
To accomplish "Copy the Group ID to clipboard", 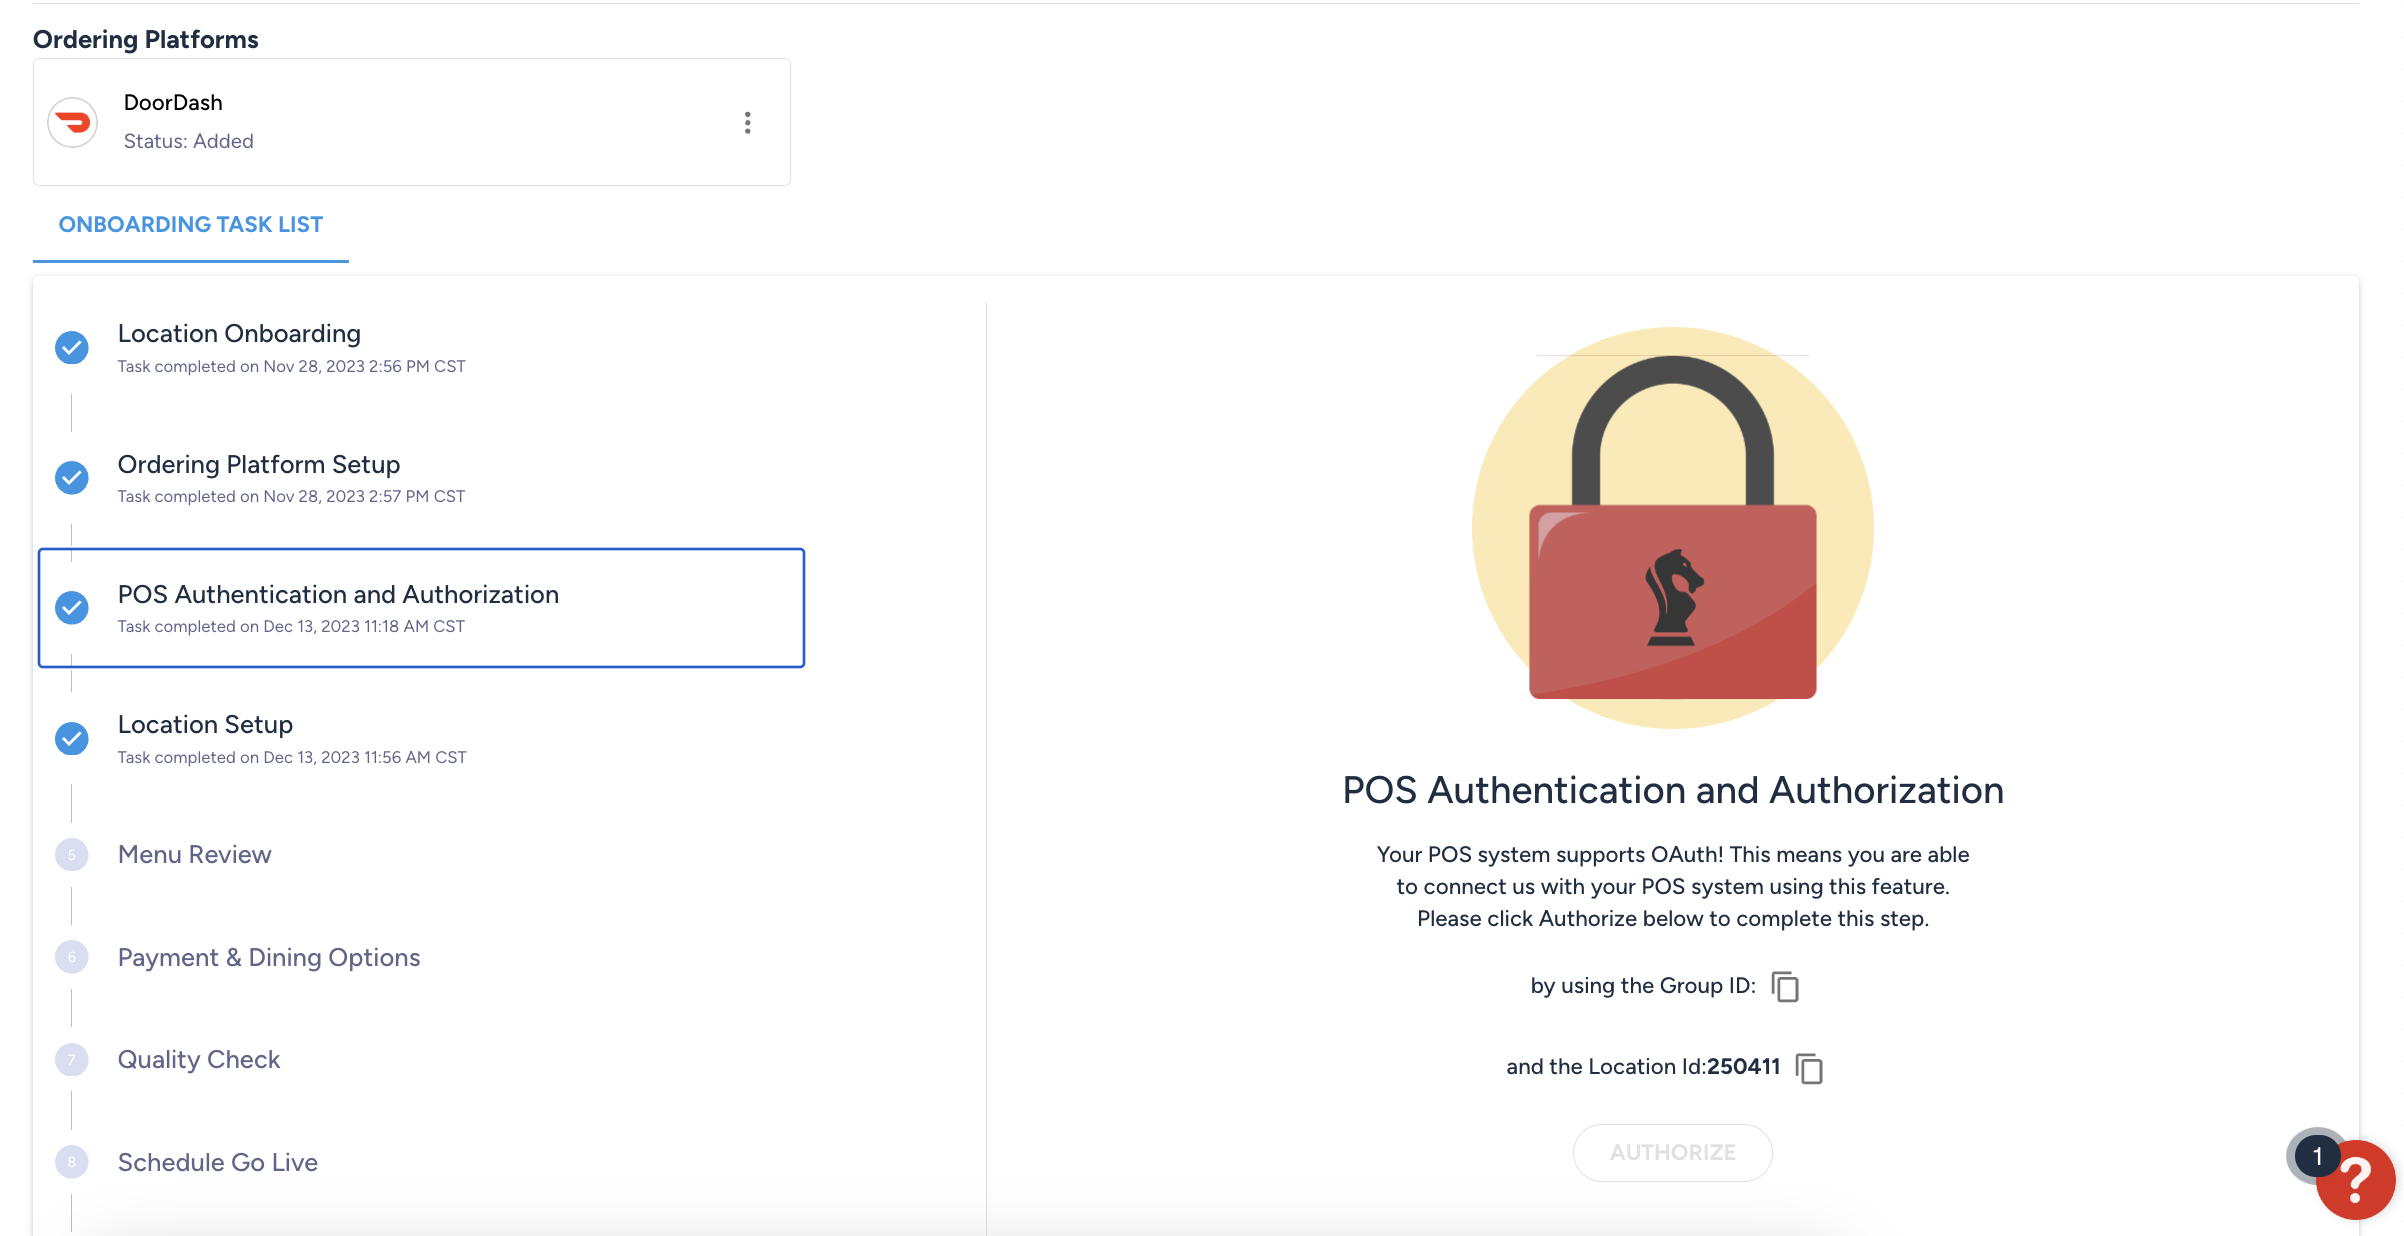I will (1785, 986).
